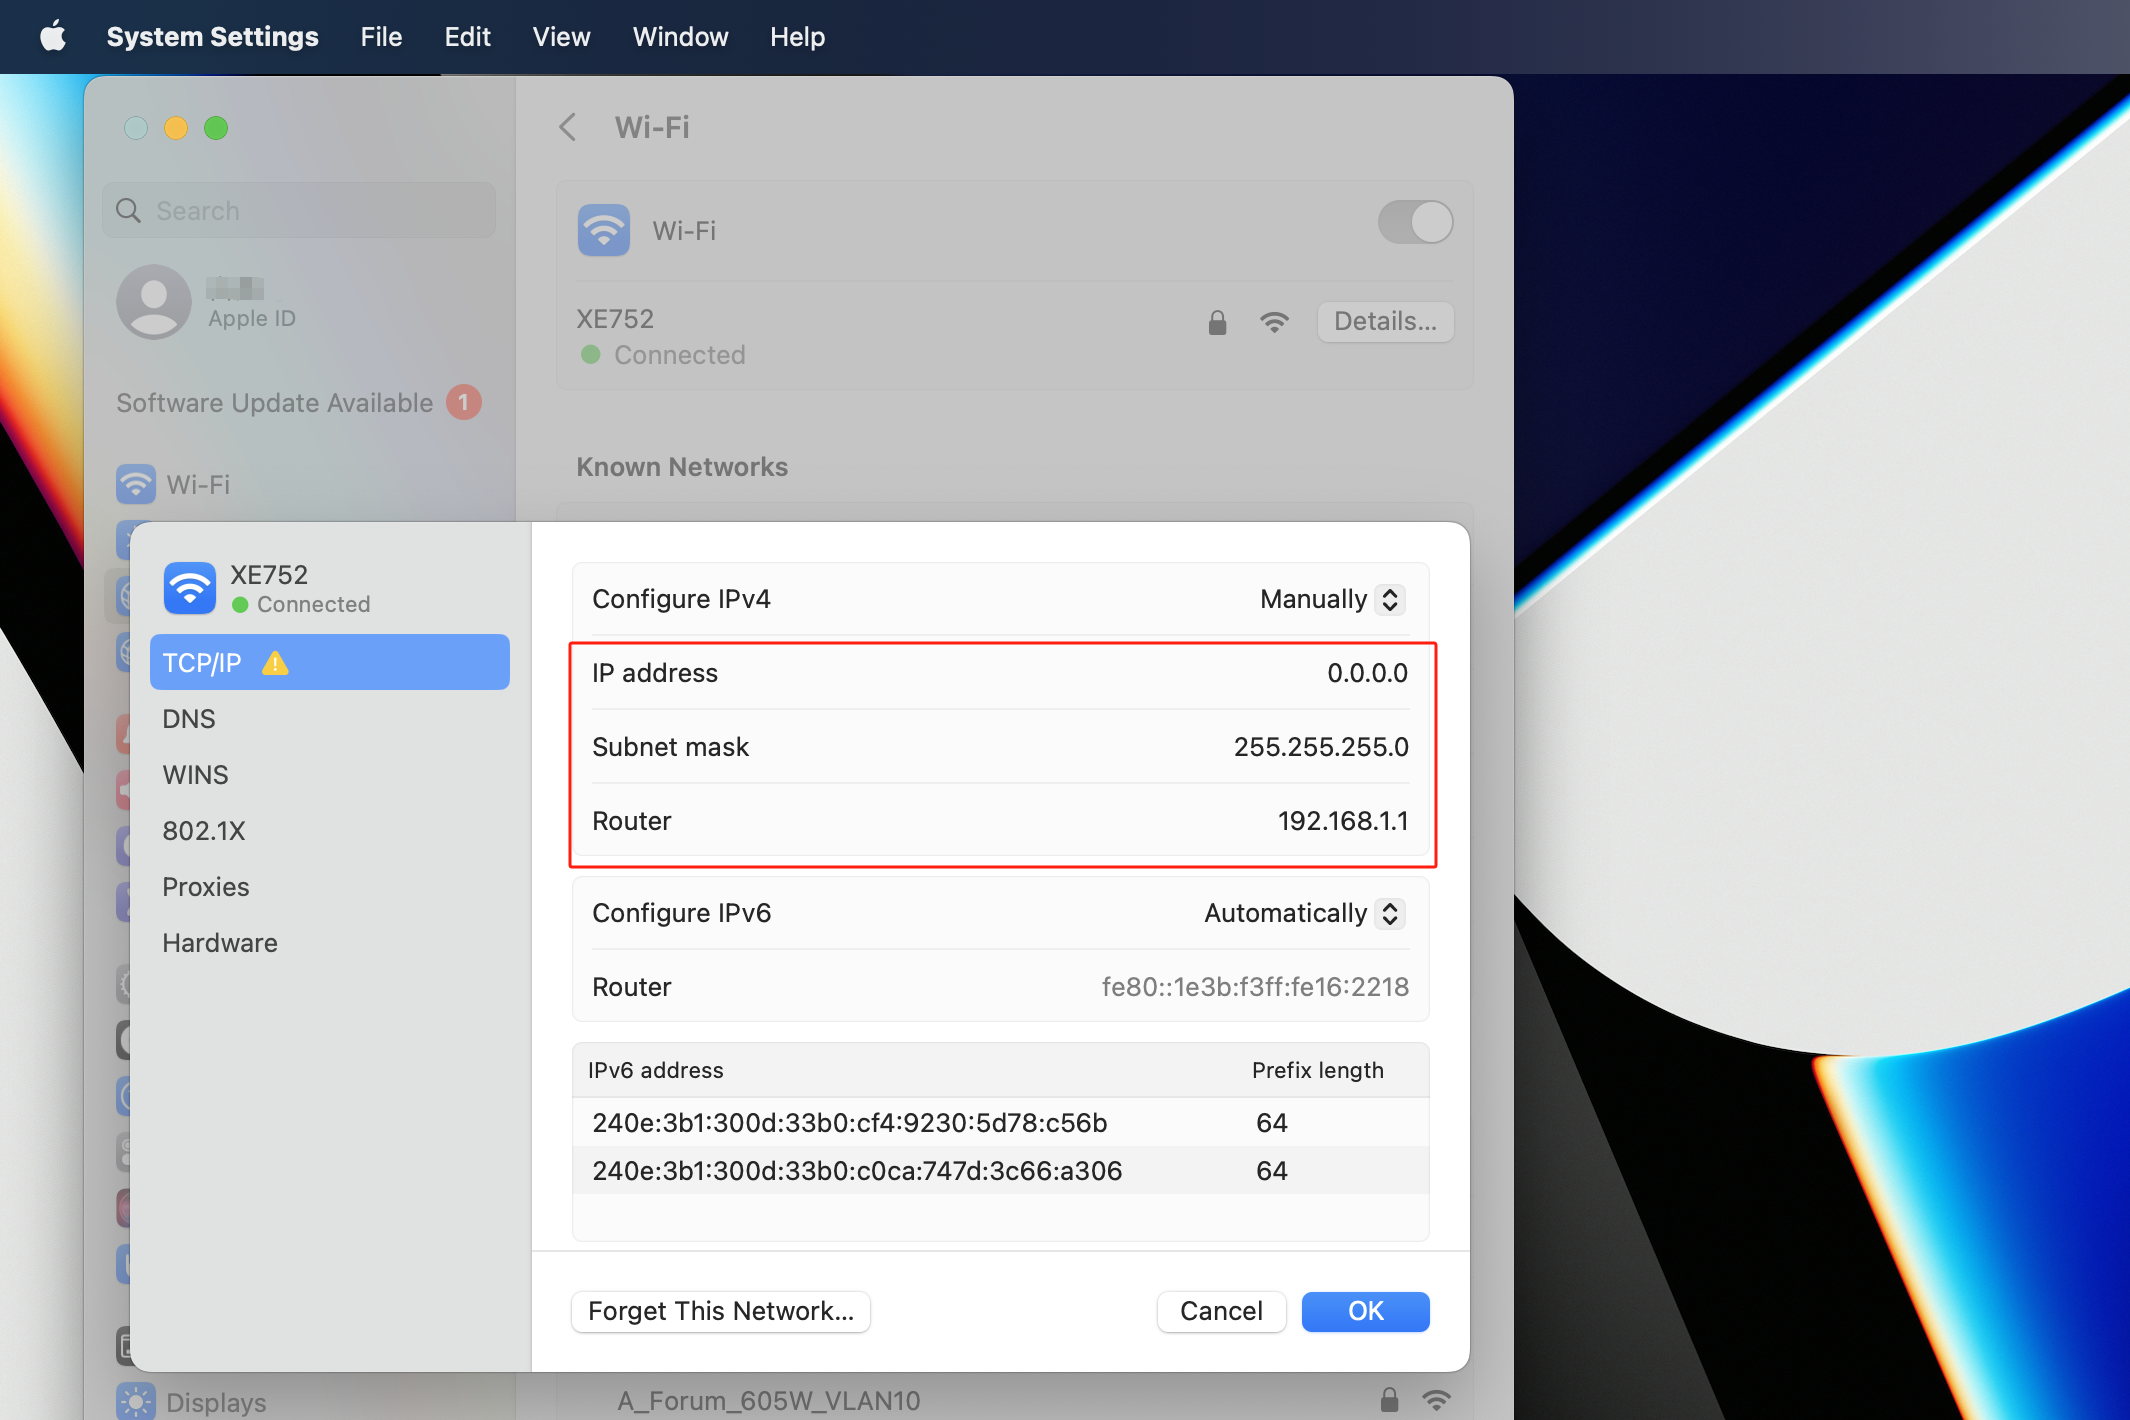Screen dimensions: 2130x1420
Task: Click the lock icon for A_Forum_605W_VLAN10
Action: tap(1389, 1400)
